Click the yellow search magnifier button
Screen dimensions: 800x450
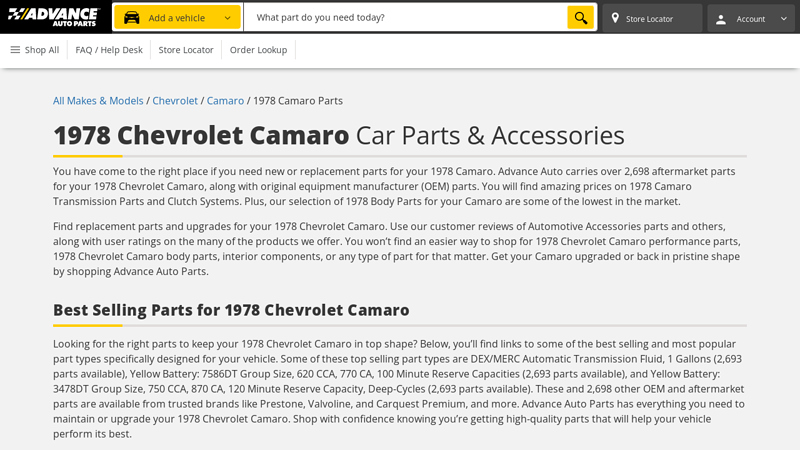(581, 18)
